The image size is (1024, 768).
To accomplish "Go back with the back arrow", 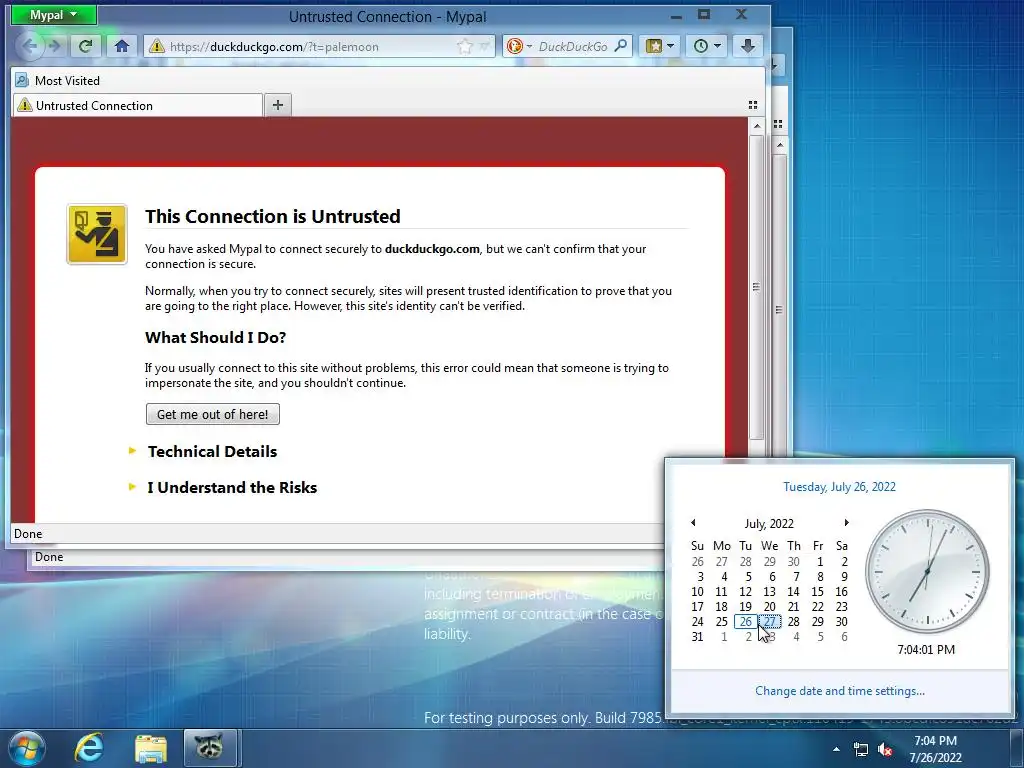I will pos(30,46).
